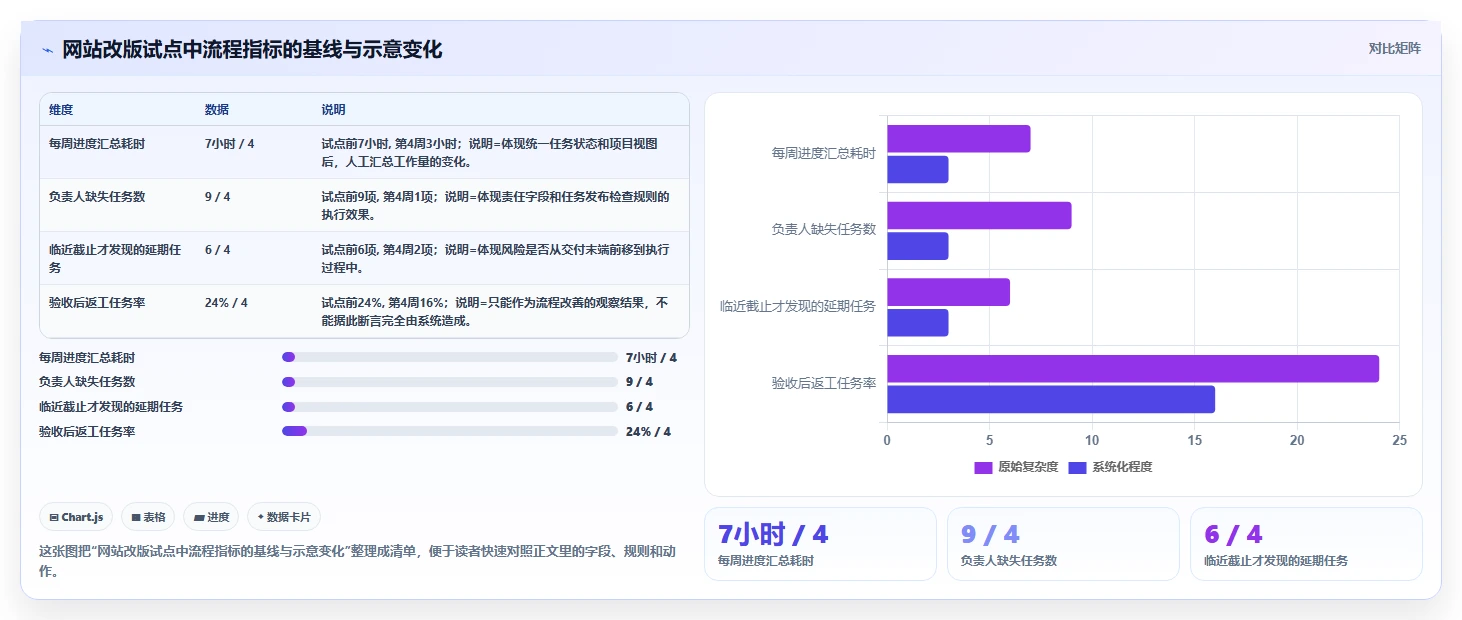Click the blue chart bar for 临近截止才发现的延期任务

pos(917,323)
